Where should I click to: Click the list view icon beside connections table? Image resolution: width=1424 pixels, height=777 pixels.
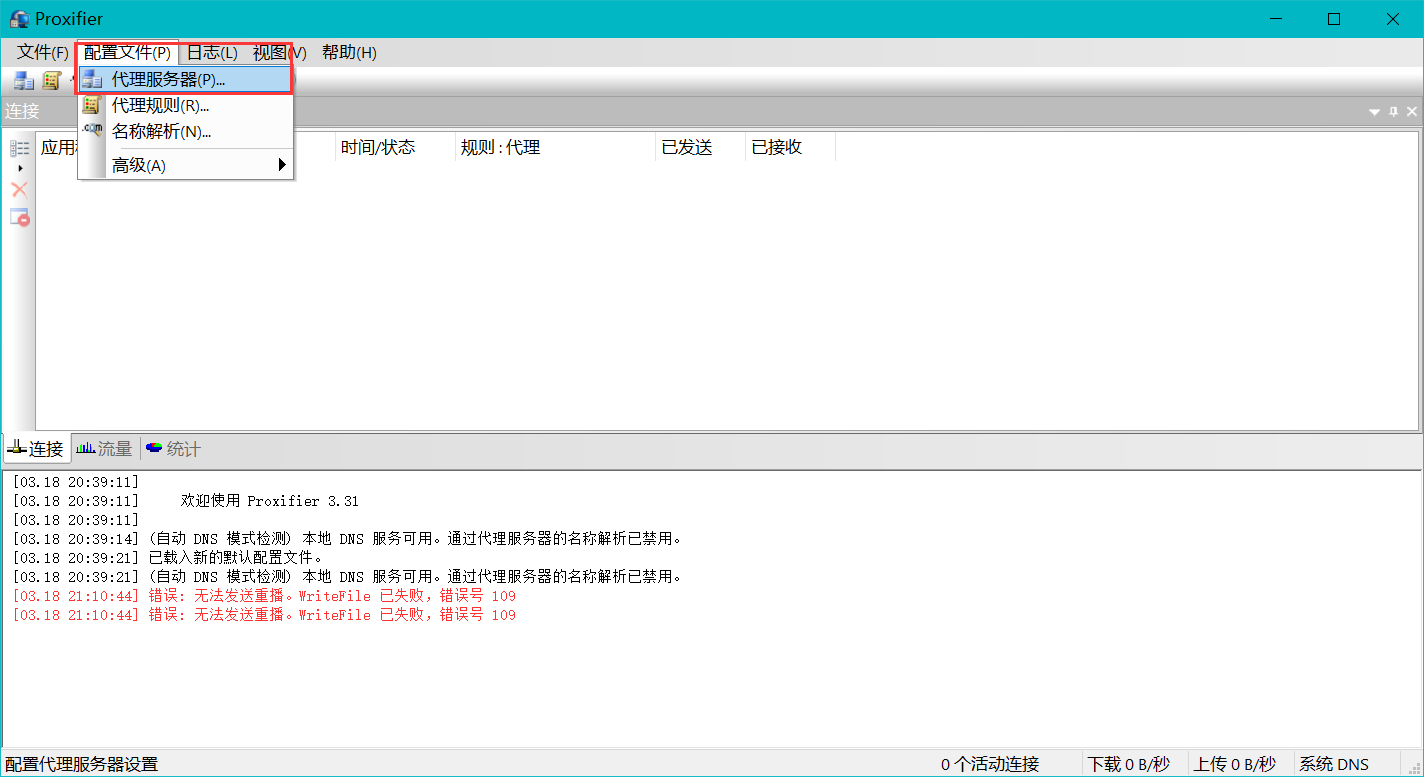pos(19,148)
